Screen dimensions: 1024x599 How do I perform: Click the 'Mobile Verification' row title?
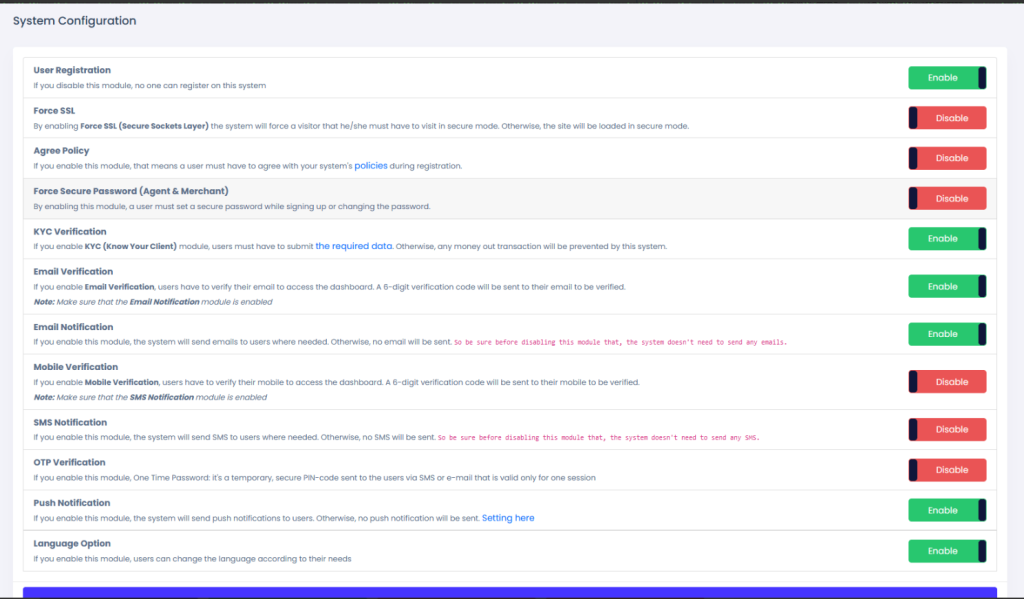(x=76, y=366)
